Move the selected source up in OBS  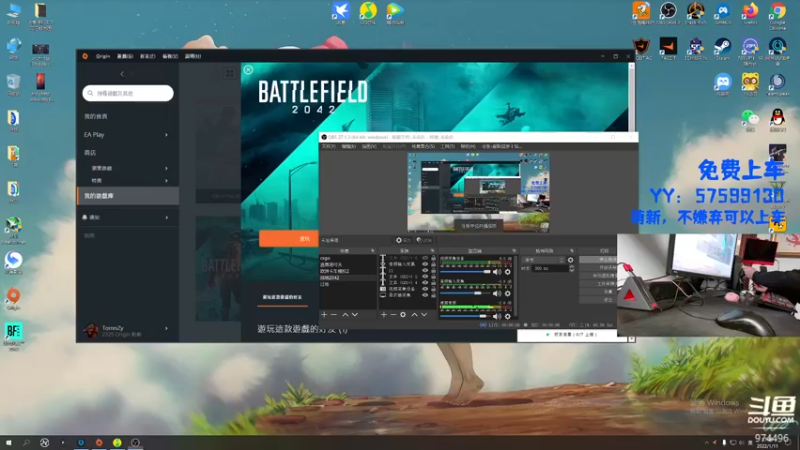tap(414, 314)
